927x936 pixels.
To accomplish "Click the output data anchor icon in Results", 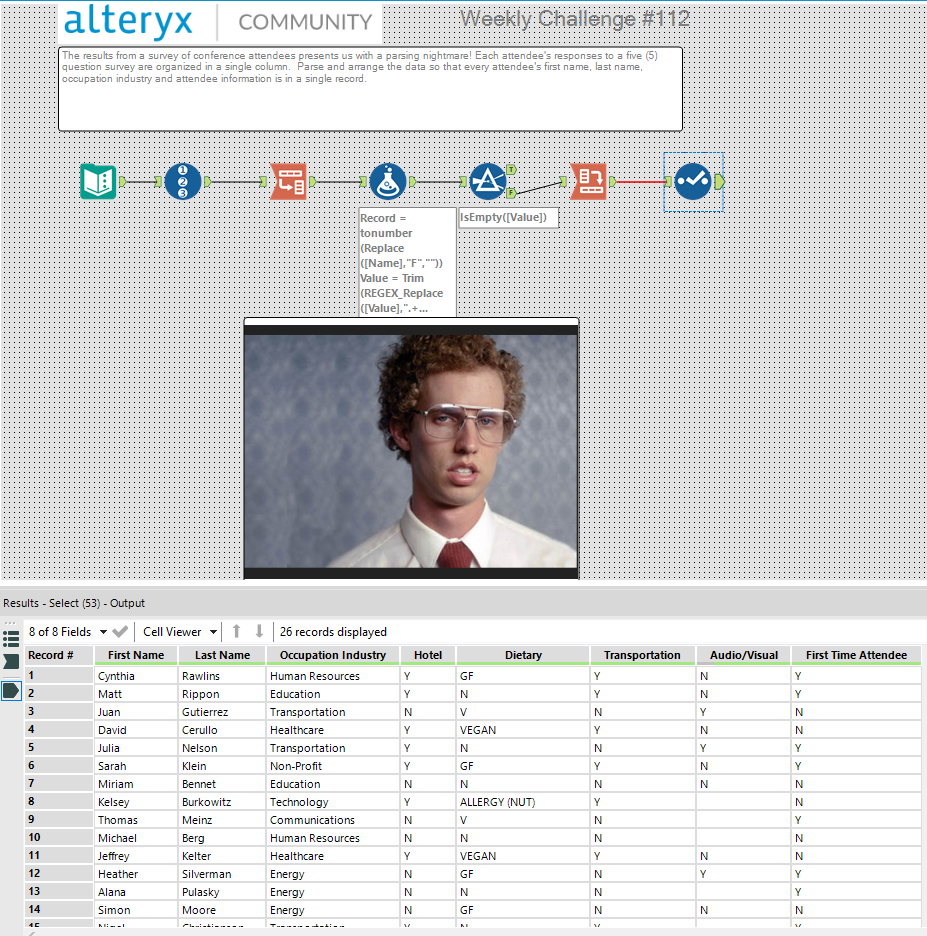I will click(11, 691).
